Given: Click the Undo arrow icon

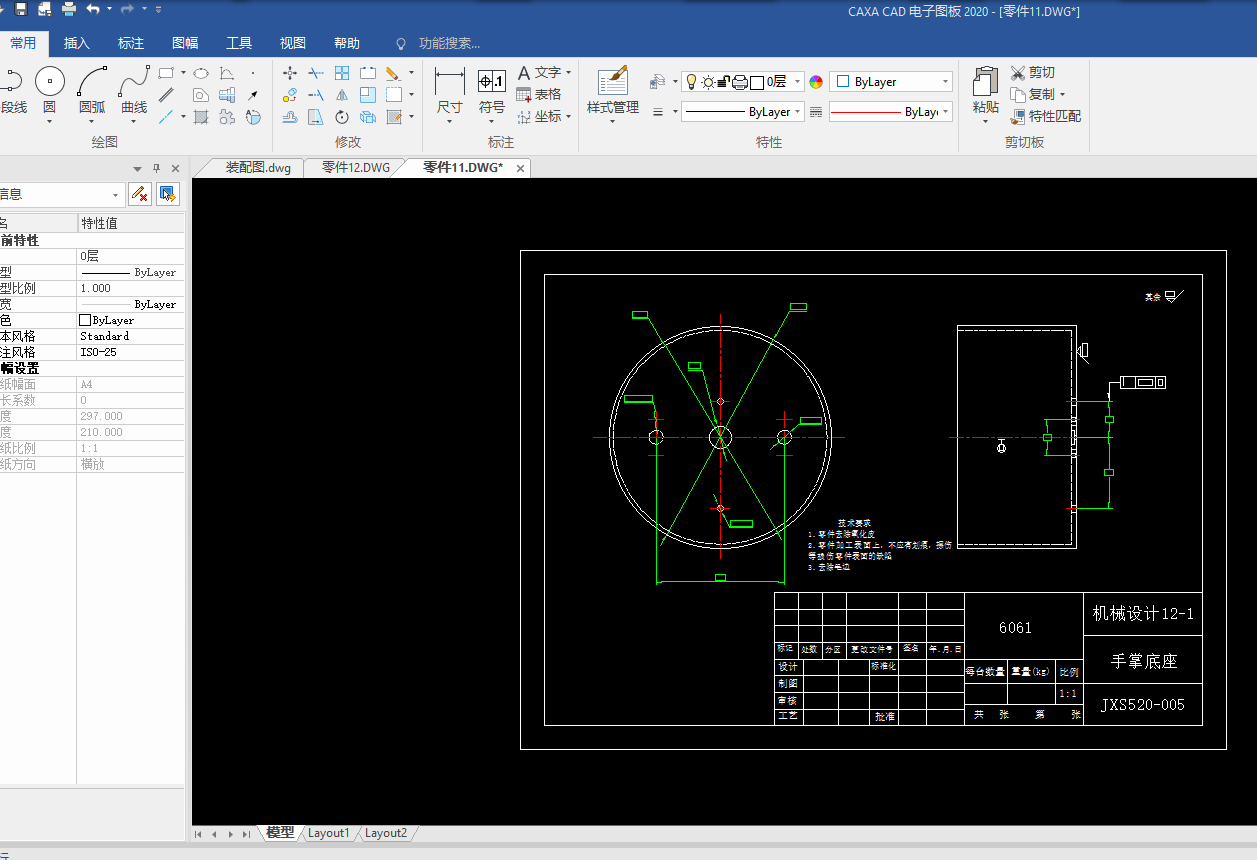Looking at the screenshot, I should click(x=93, y=9).
